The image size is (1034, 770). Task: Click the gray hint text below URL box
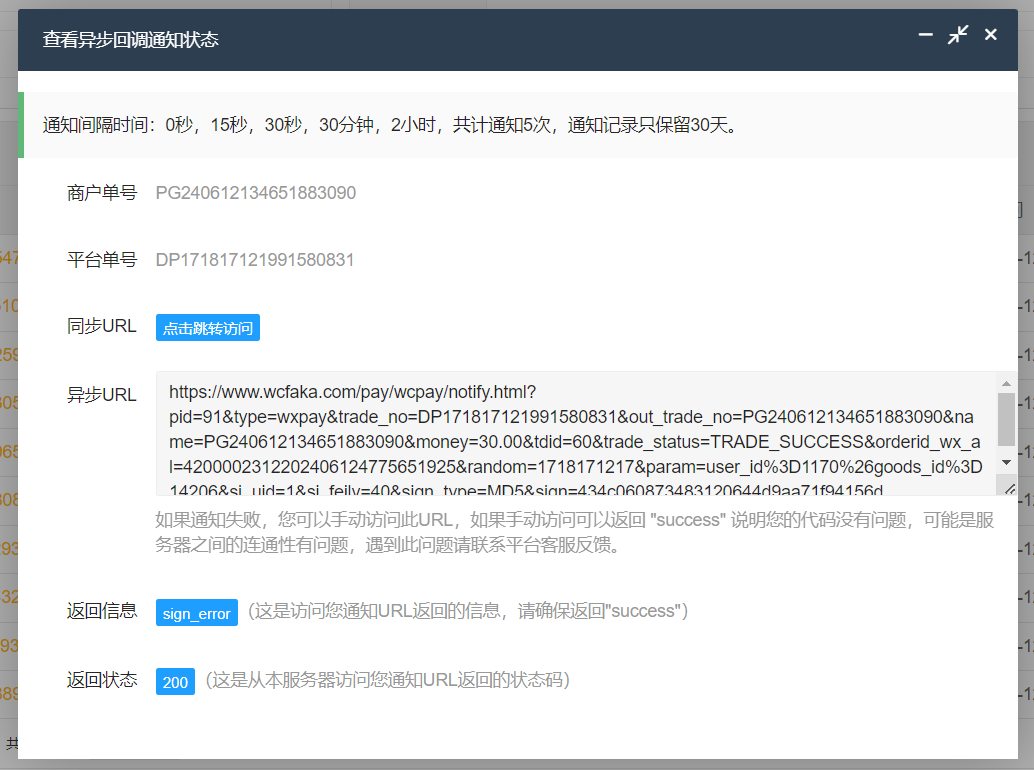point(574,533)
